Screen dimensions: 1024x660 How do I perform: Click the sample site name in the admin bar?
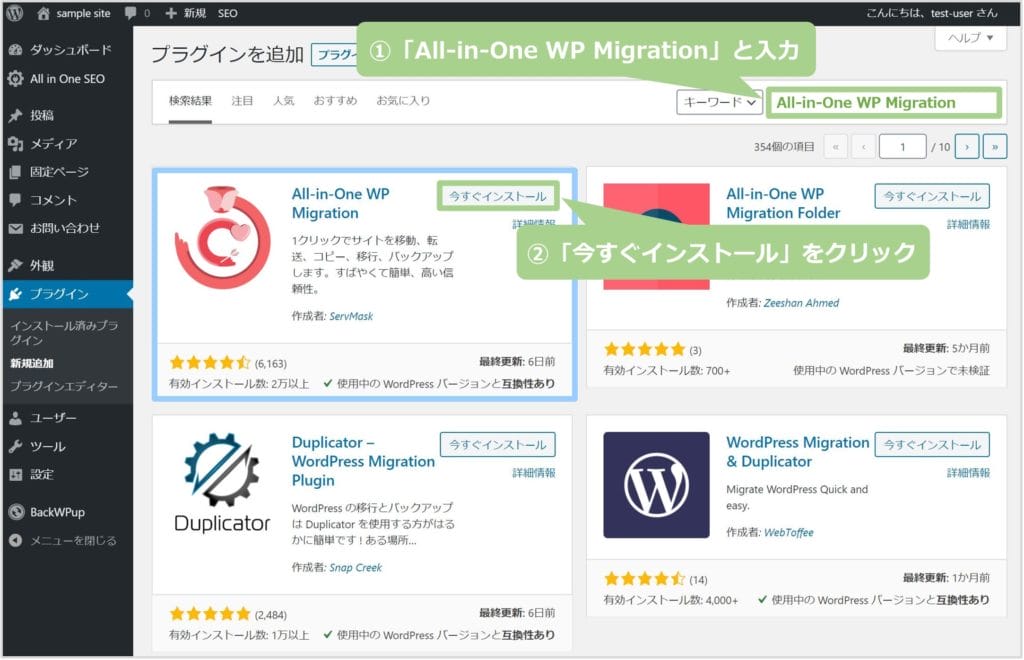coord(83,13)
